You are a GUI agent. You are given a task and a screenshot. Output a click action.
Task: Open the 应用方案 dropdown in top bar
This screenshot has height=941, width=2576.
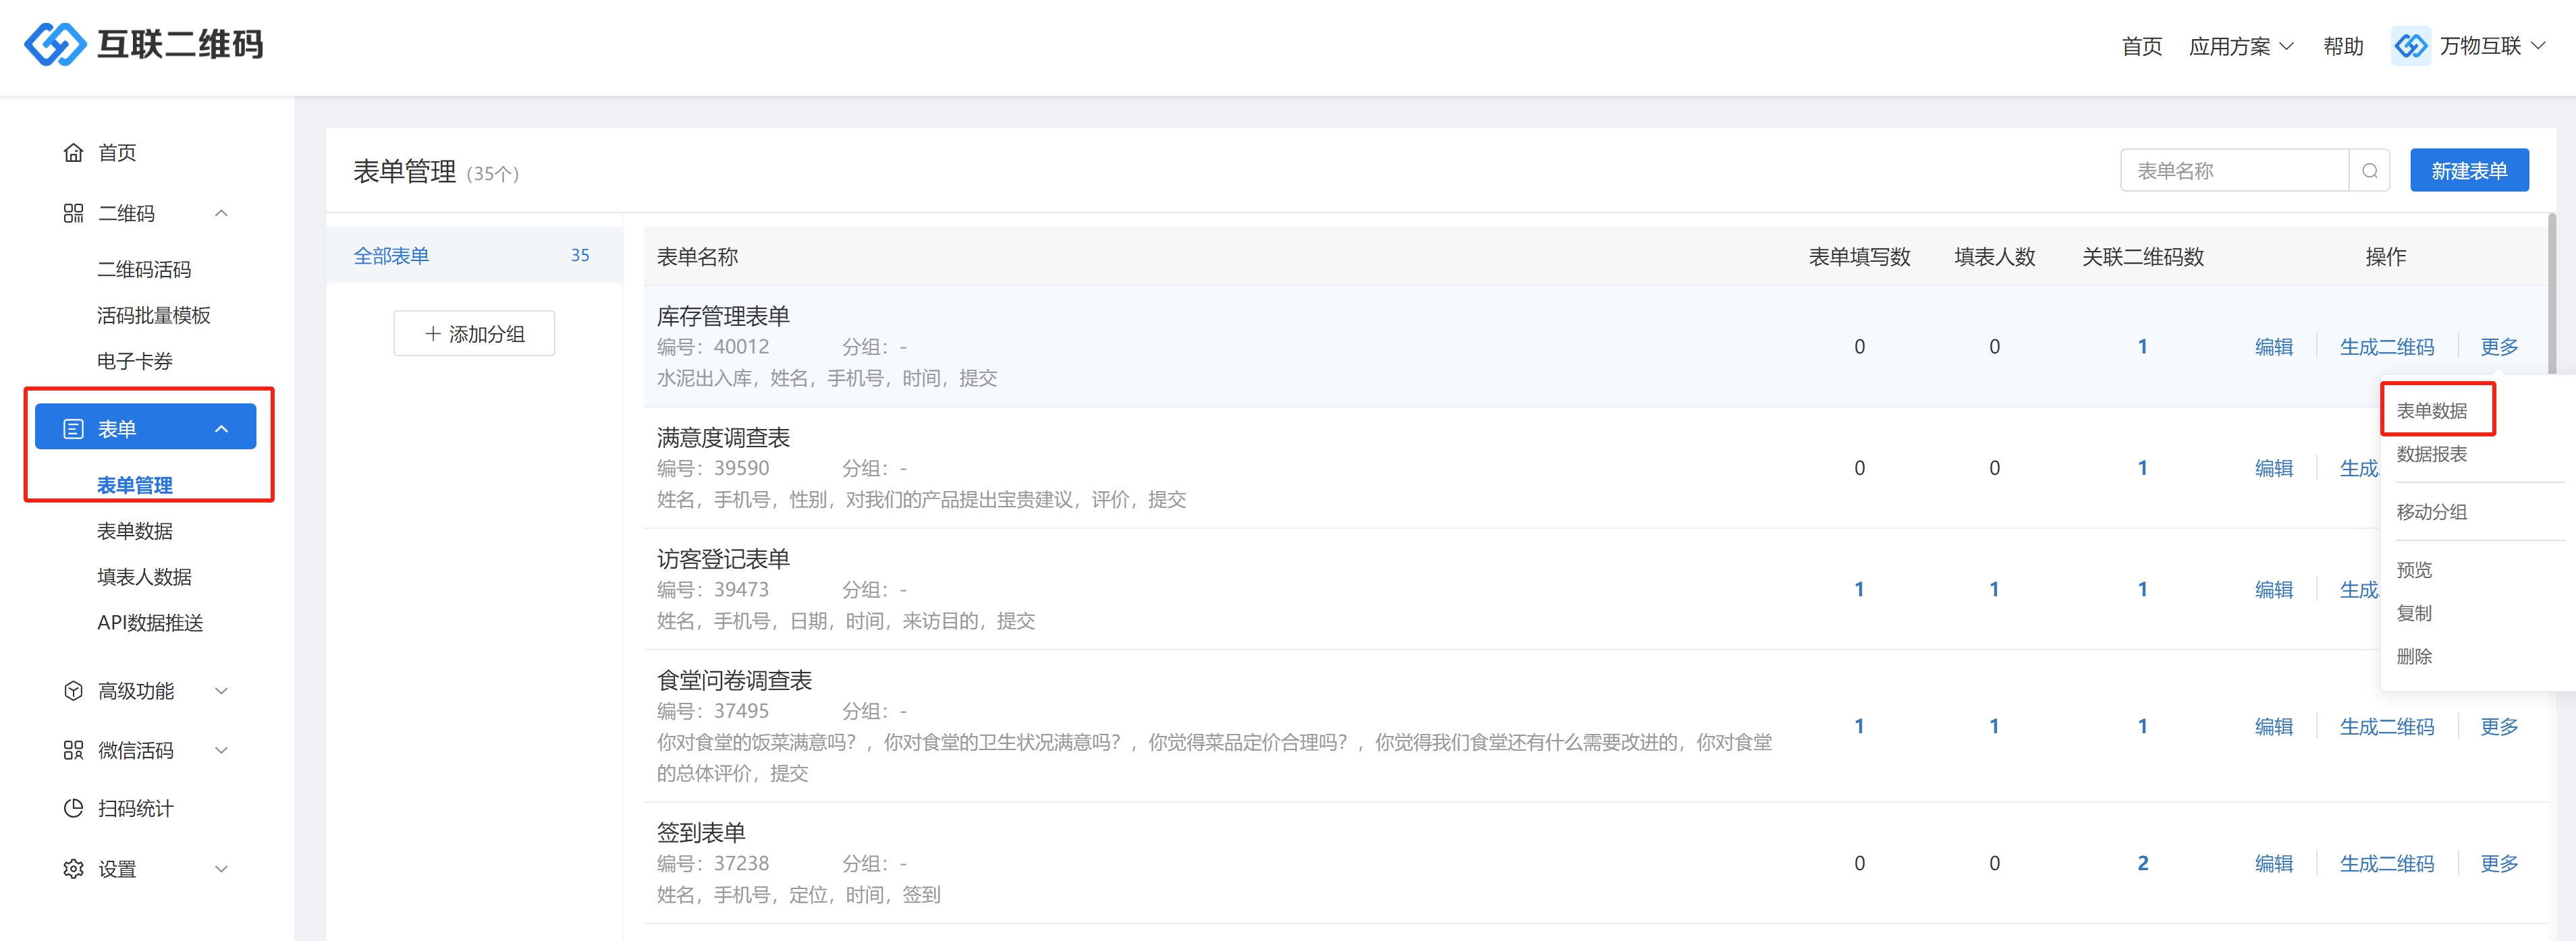pos(2240,46)
